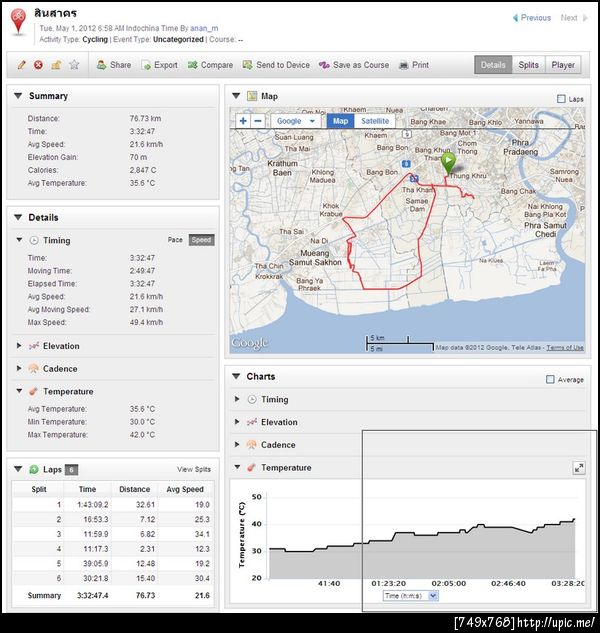Collapse the Temperature chart
The image size is (600, 633).
[237, 467]
